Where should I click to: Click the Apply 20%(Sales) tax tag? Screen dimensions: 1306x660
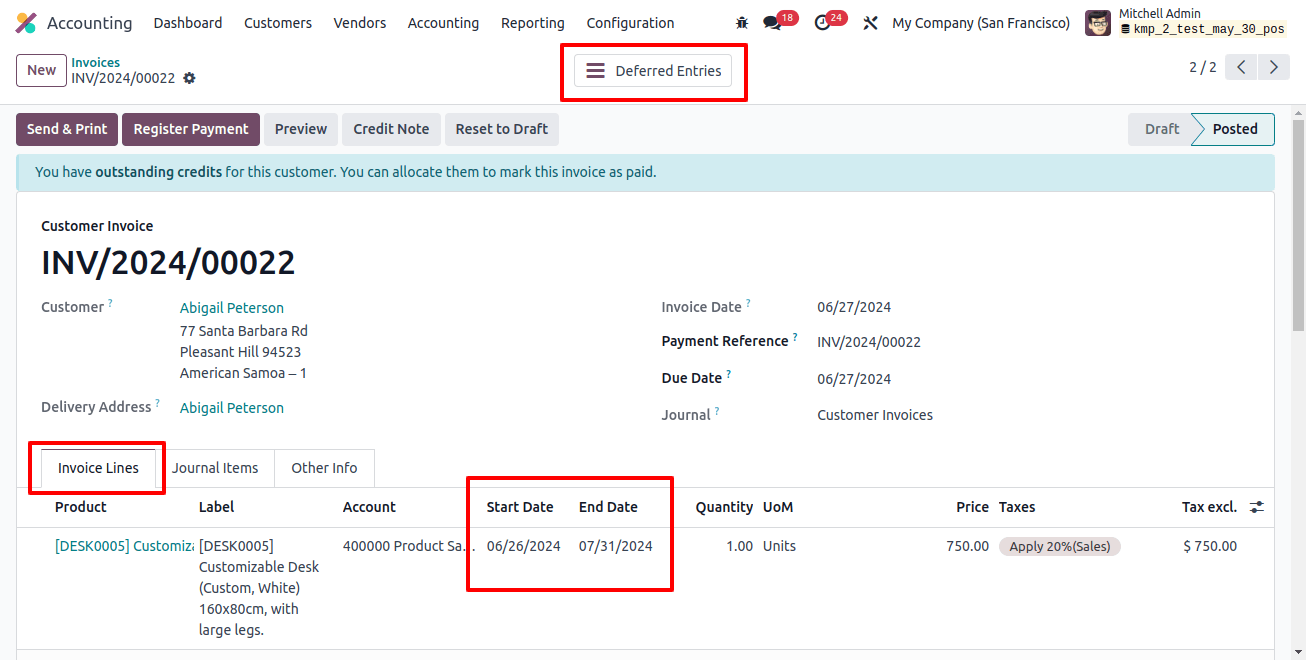point(1060,546)
